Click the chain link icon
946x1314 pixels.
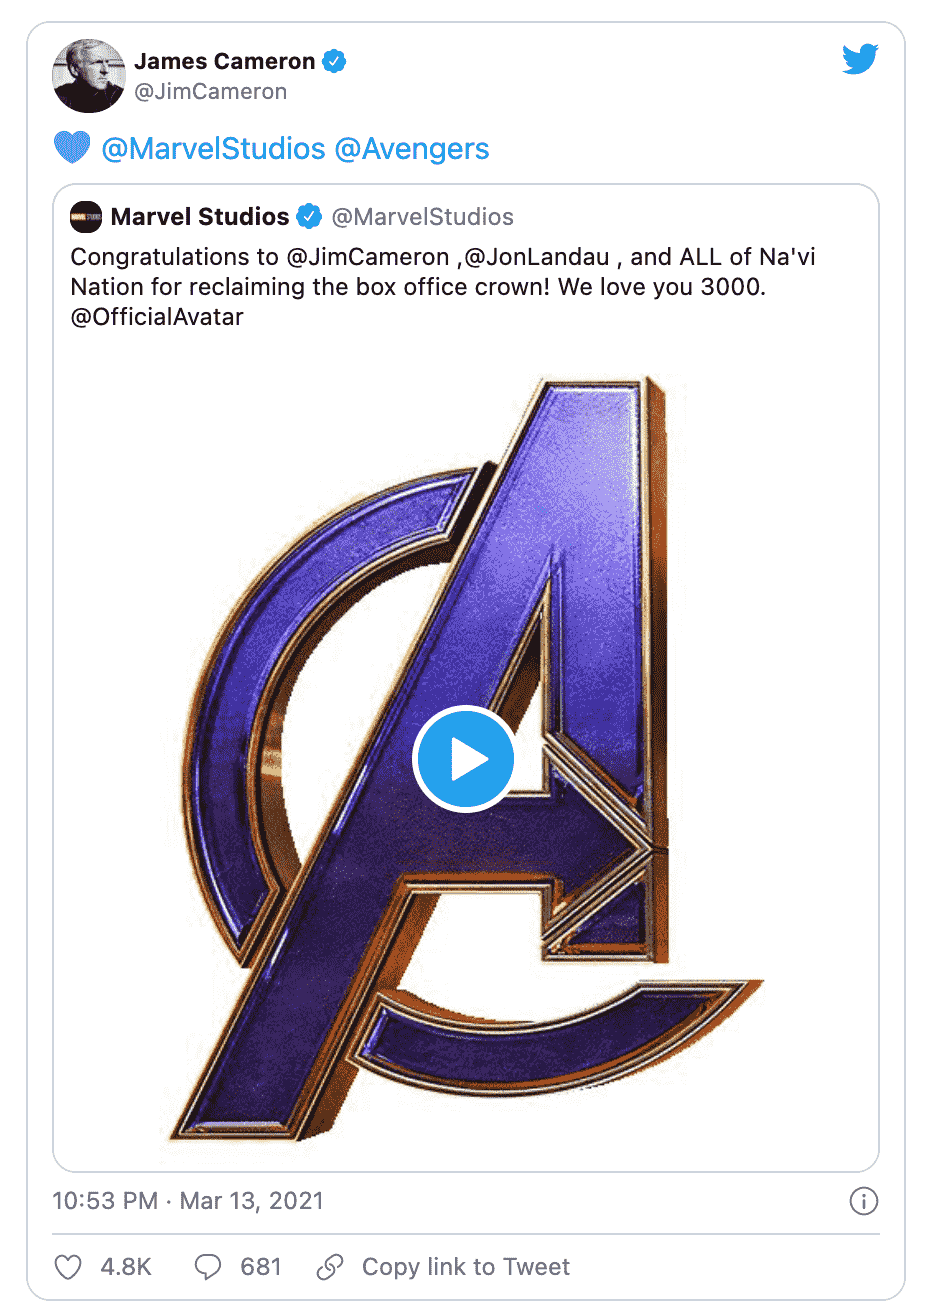(x=330, y=1267)
